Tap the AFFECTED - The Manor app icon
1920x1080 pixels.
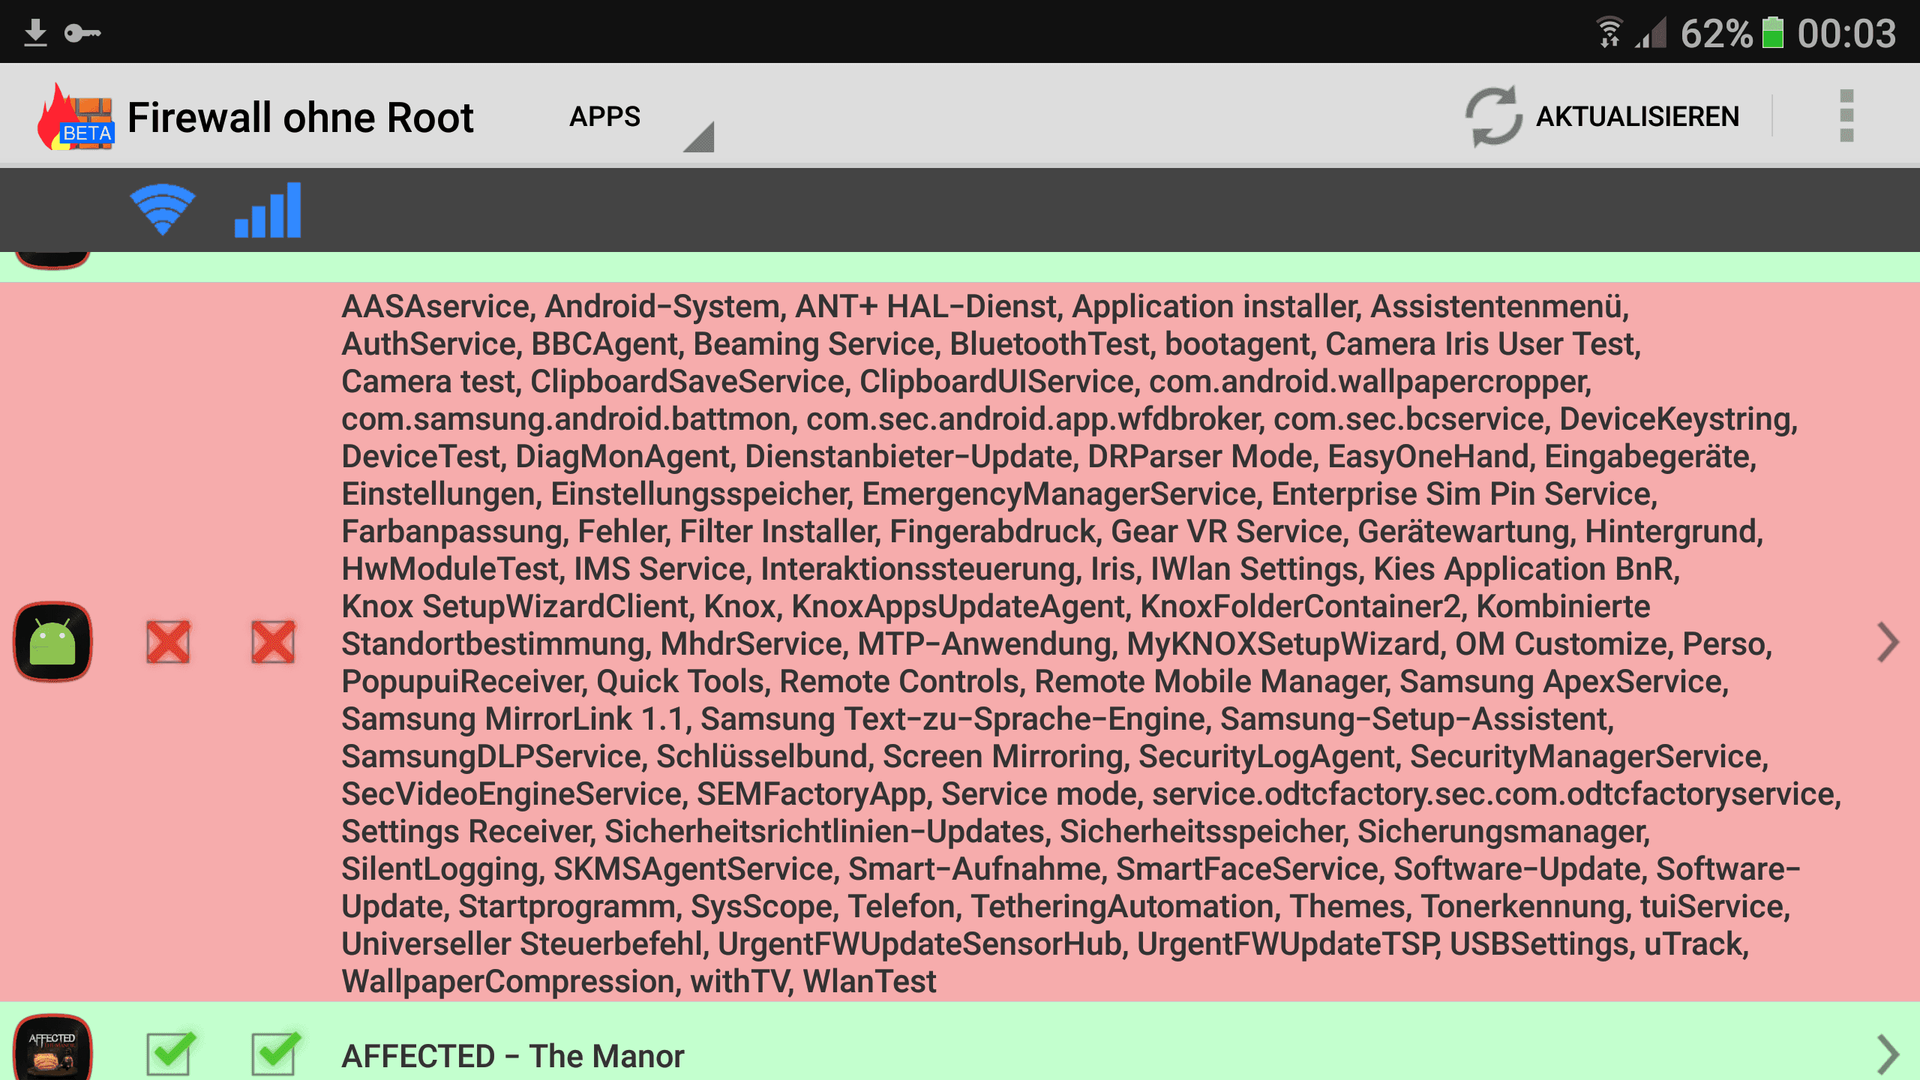click(x=53, y=1048)
